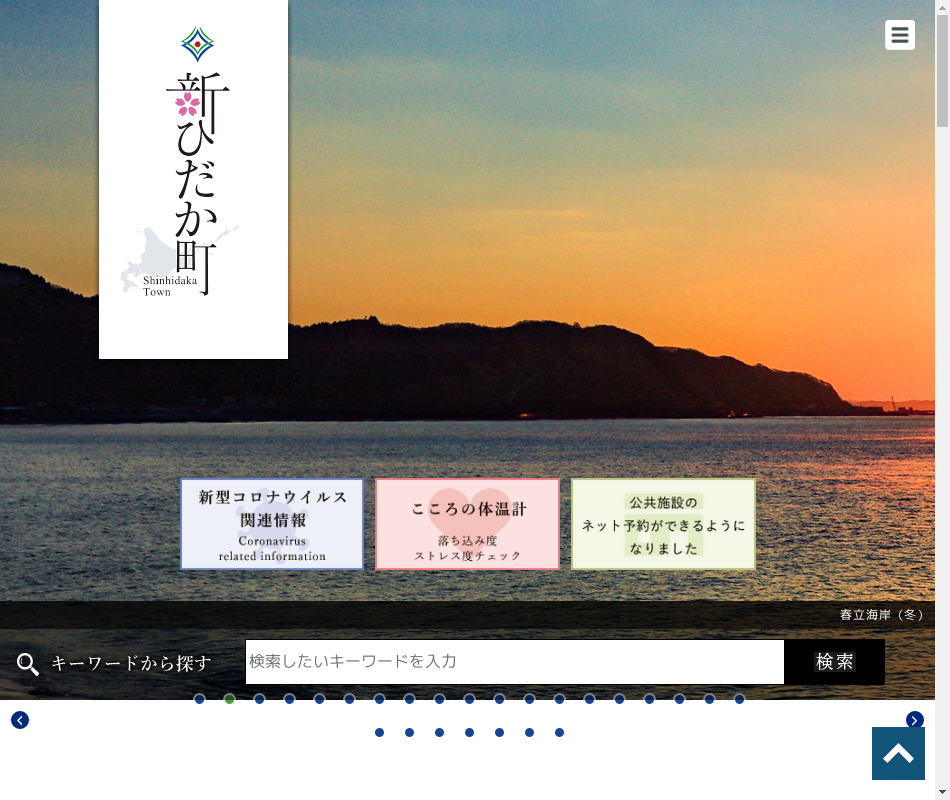Select the green active slideshow dot

pyautogui.click(x=230, y=699)
